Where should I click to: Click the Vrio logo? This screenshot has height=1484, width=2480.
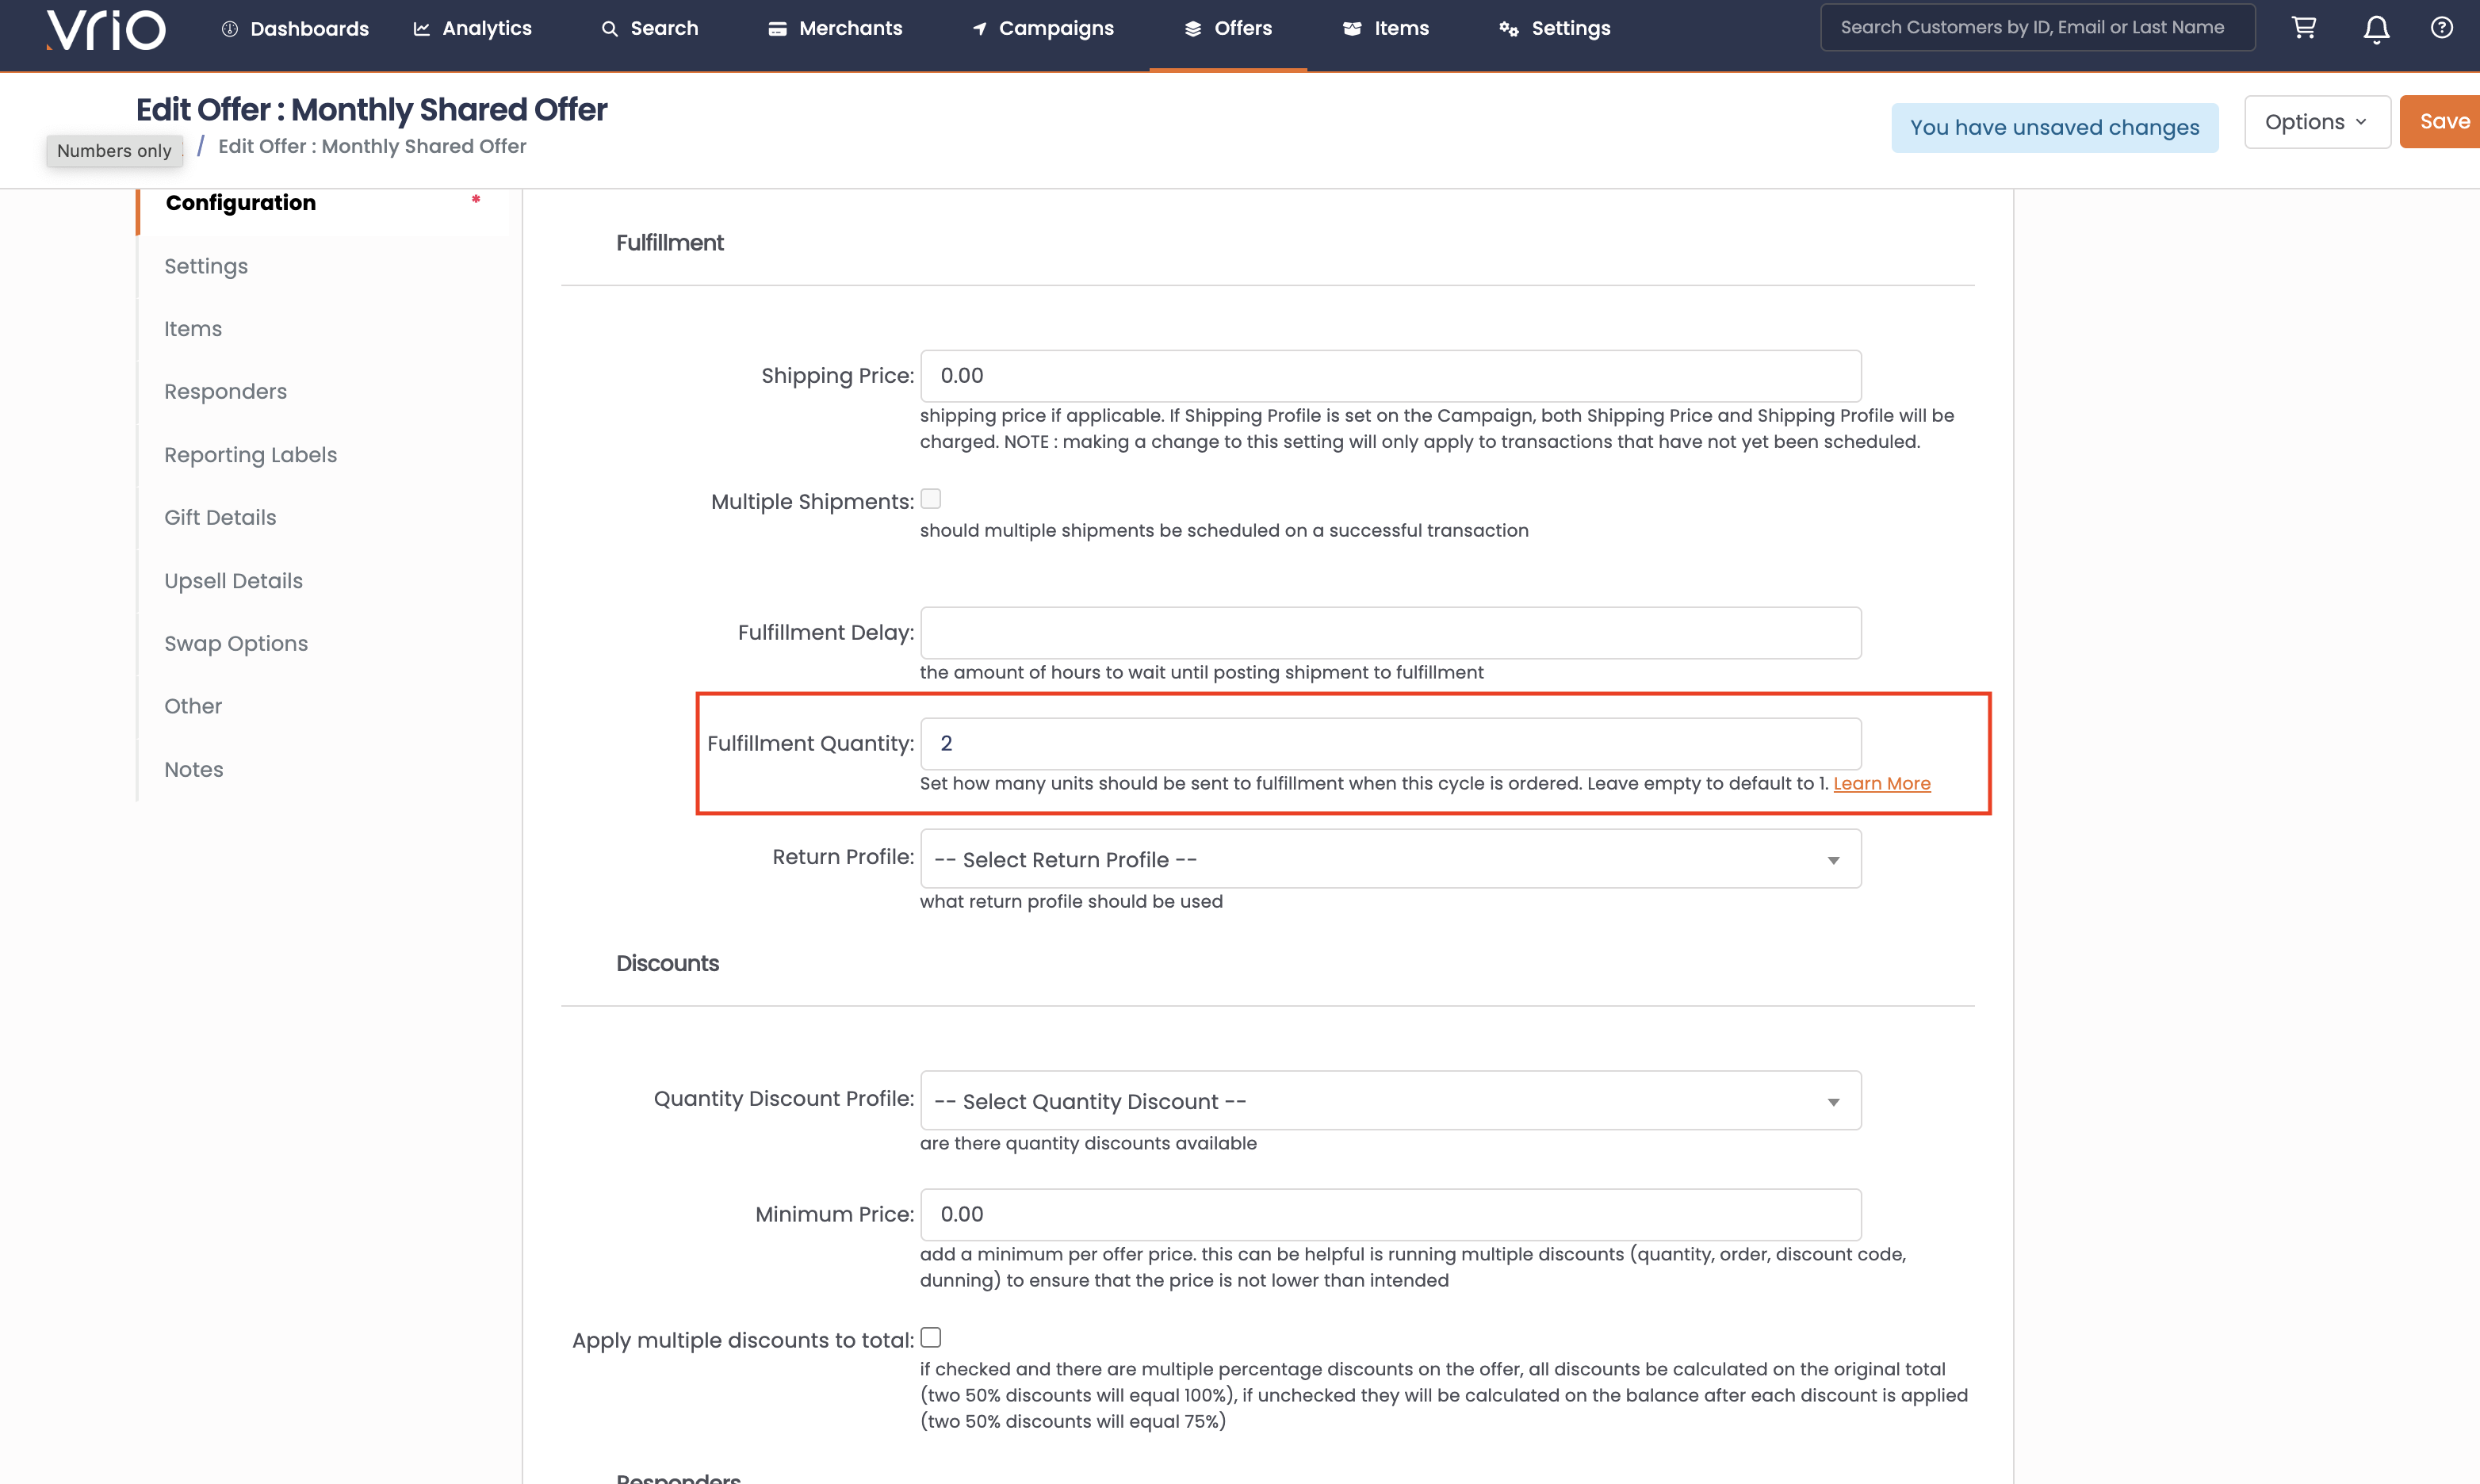pos(106,29)
